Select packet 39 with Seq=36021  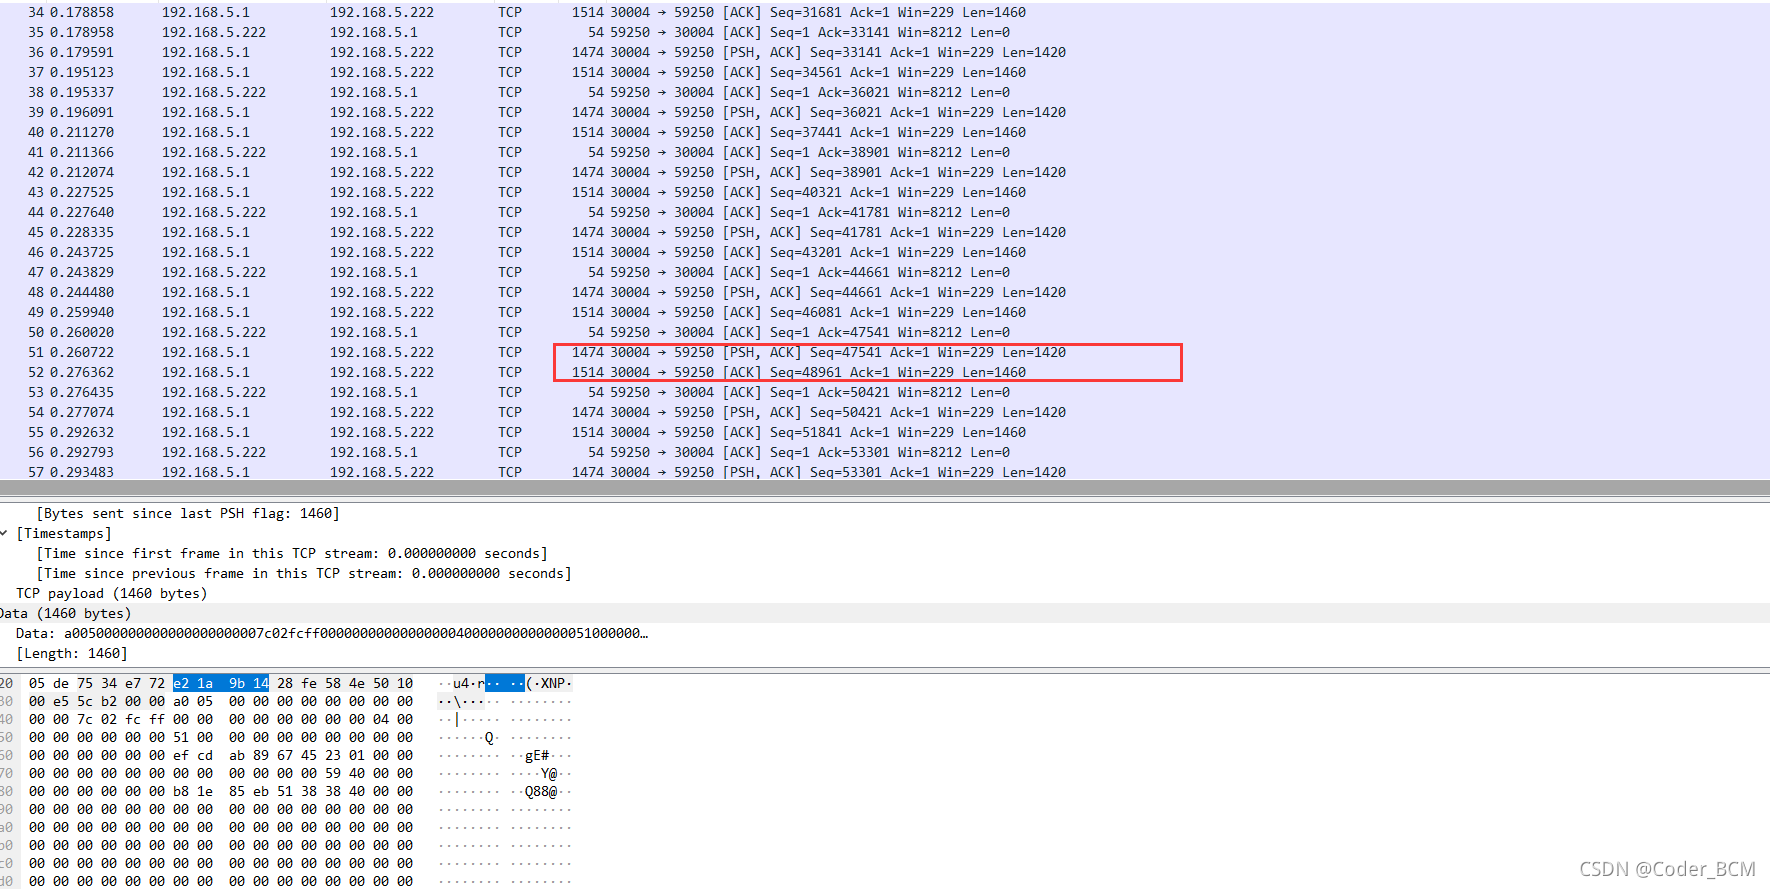[x=885, y=112]
